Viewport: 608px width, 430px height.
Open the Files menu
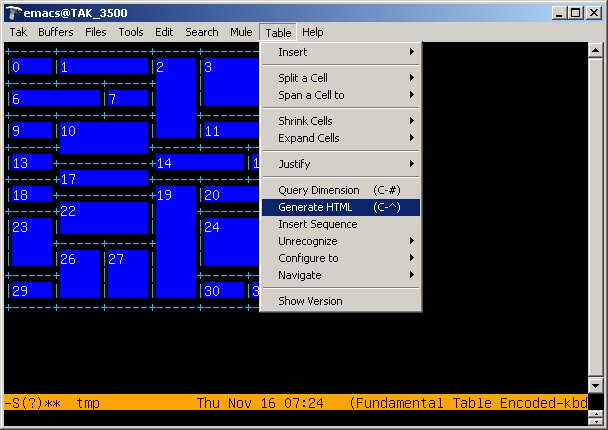(x=96, y=32)
